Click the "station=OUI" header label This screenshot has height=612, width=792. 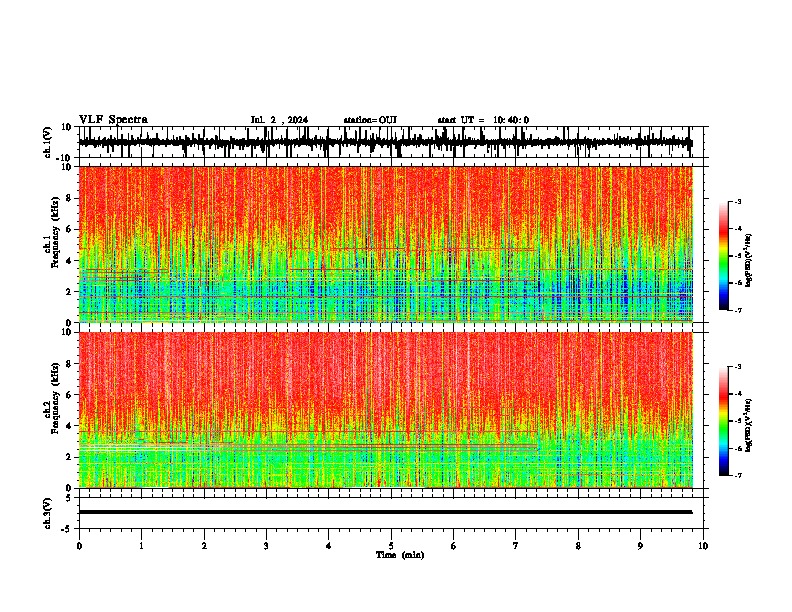click(x=370, y=120)
